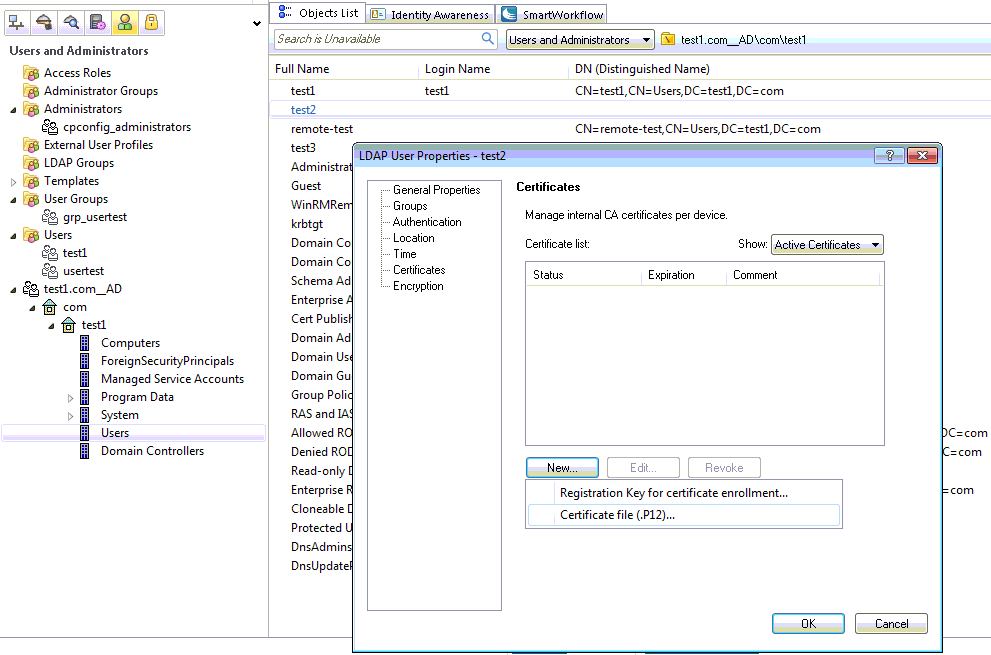Click the ForeignSecurityPrincipals container icon
This screenshot has height=655, width=991.
(84, 361)
